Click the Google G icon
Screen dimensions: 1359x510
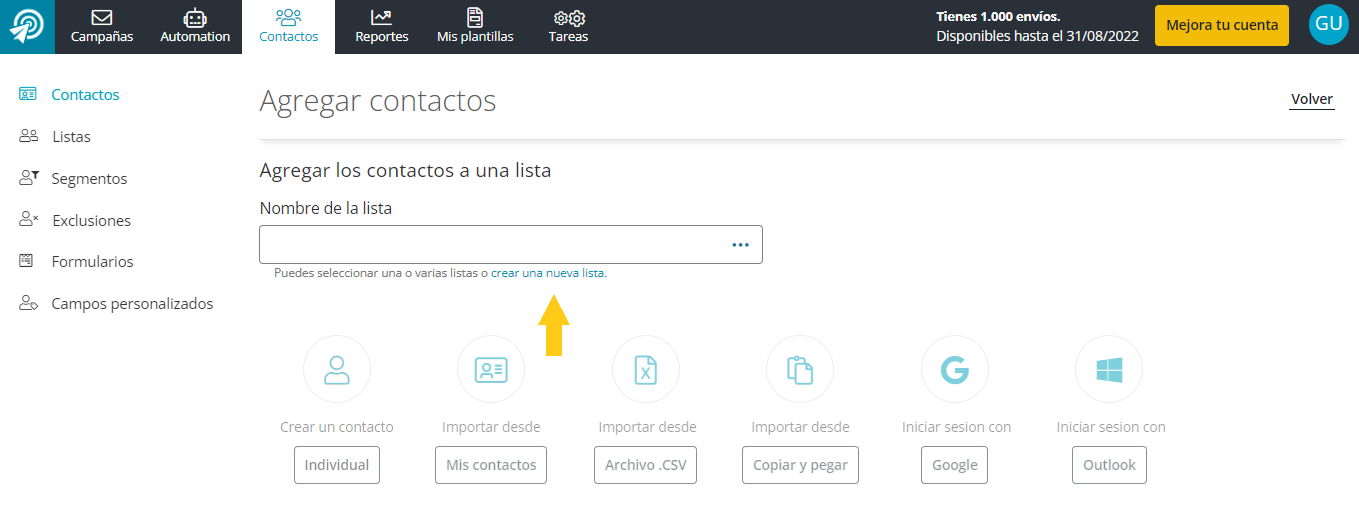[x=955, y=369]
